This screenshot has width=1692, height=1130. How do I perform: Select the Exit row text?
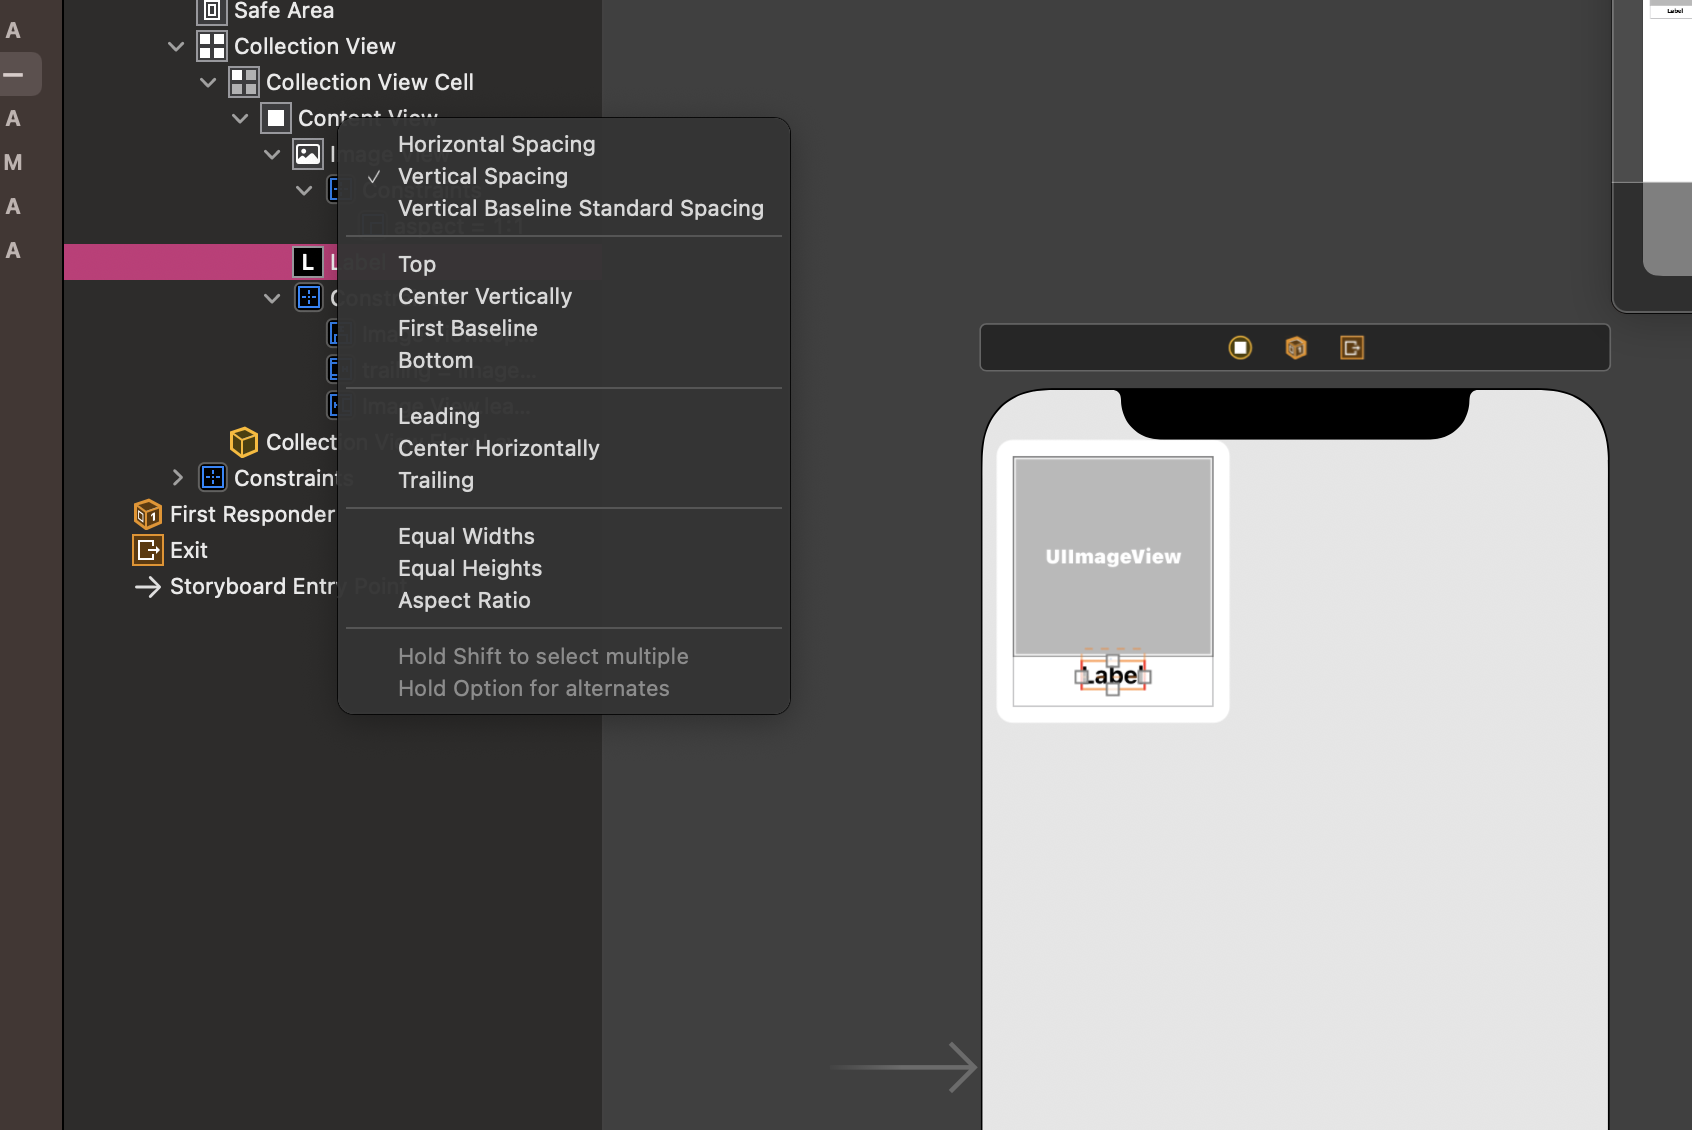[x=189, y=550]
